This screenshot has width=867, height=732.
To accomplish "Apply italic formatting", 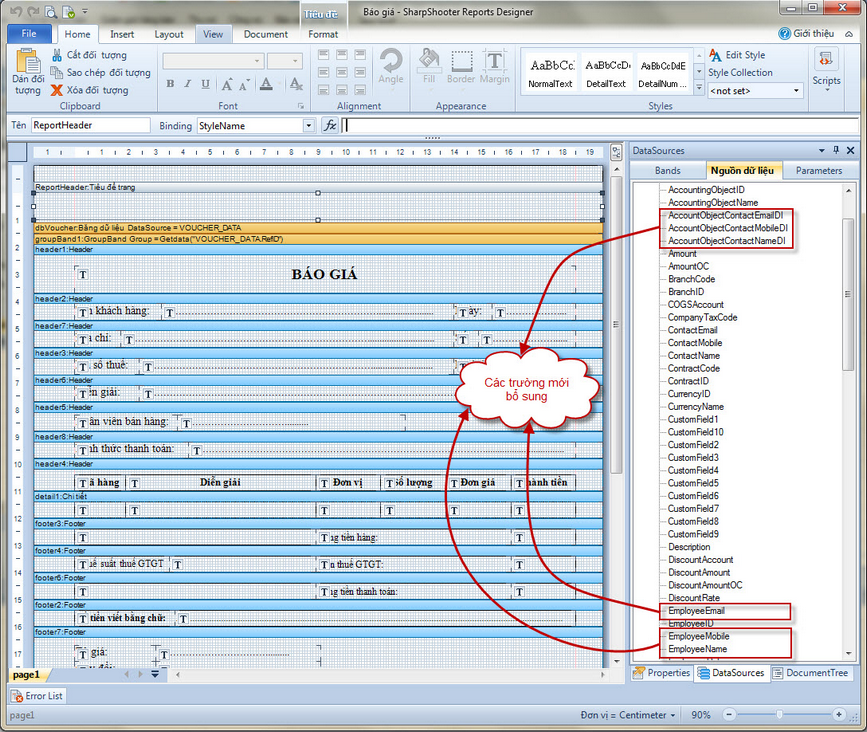I will (187, 84).
